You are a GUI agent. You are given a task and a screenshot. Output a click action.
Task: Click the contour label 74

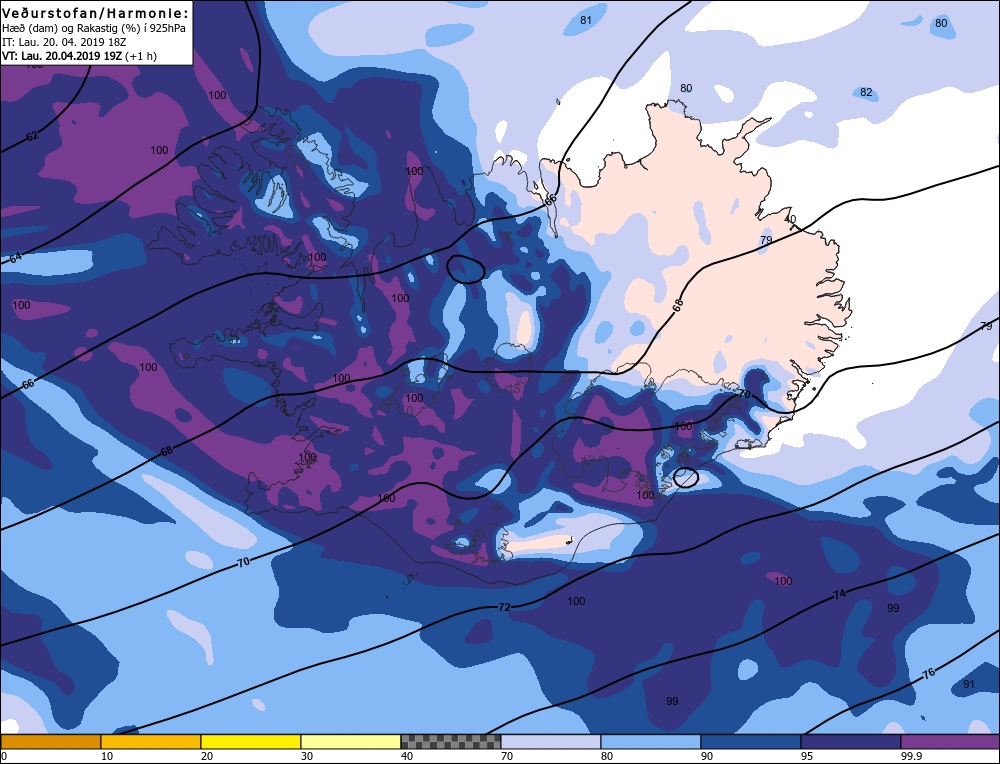pyautogui.click(x=839, y=594)
